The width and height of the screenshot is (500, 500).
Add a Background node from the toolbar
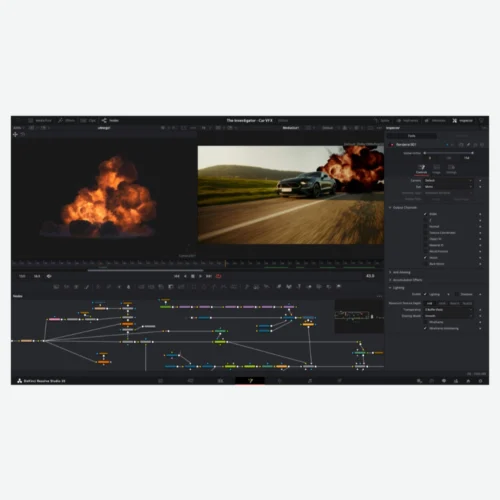[56, 287]
